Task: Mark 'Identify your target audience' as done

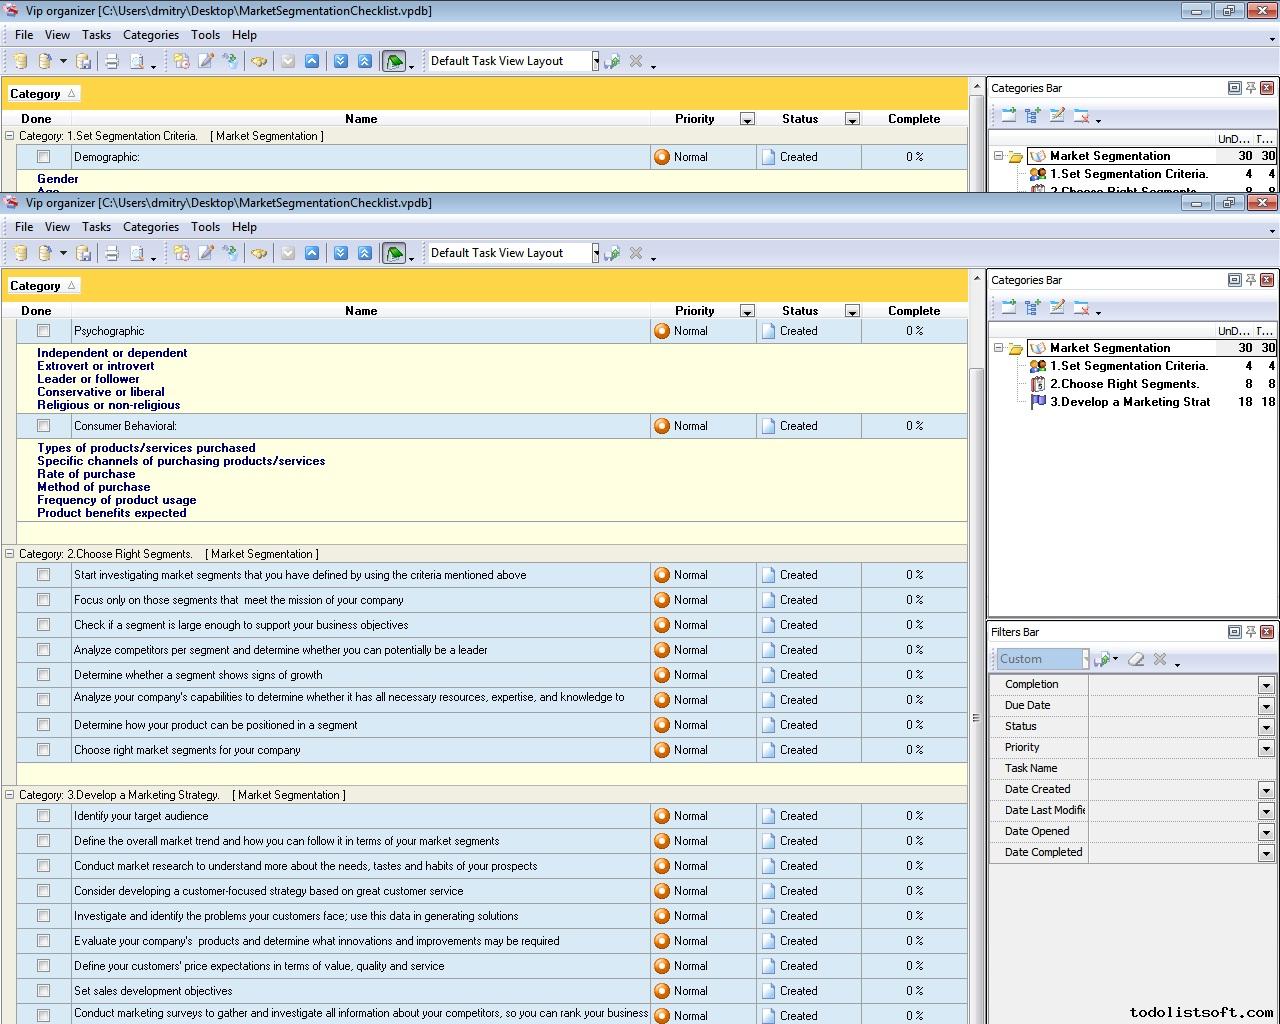Action: pos(43,816)
